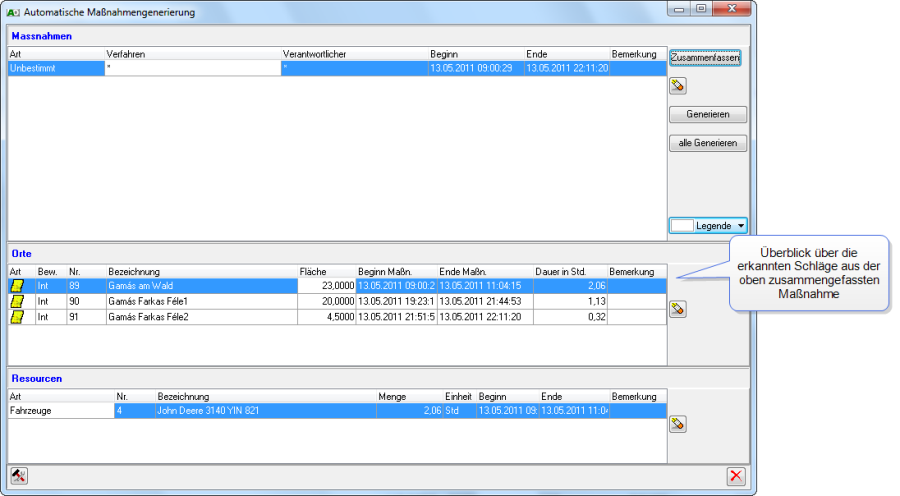The image size is (900, 496).
Task: Click the tools icon at bottom left
Action: (x=18, y=476)
